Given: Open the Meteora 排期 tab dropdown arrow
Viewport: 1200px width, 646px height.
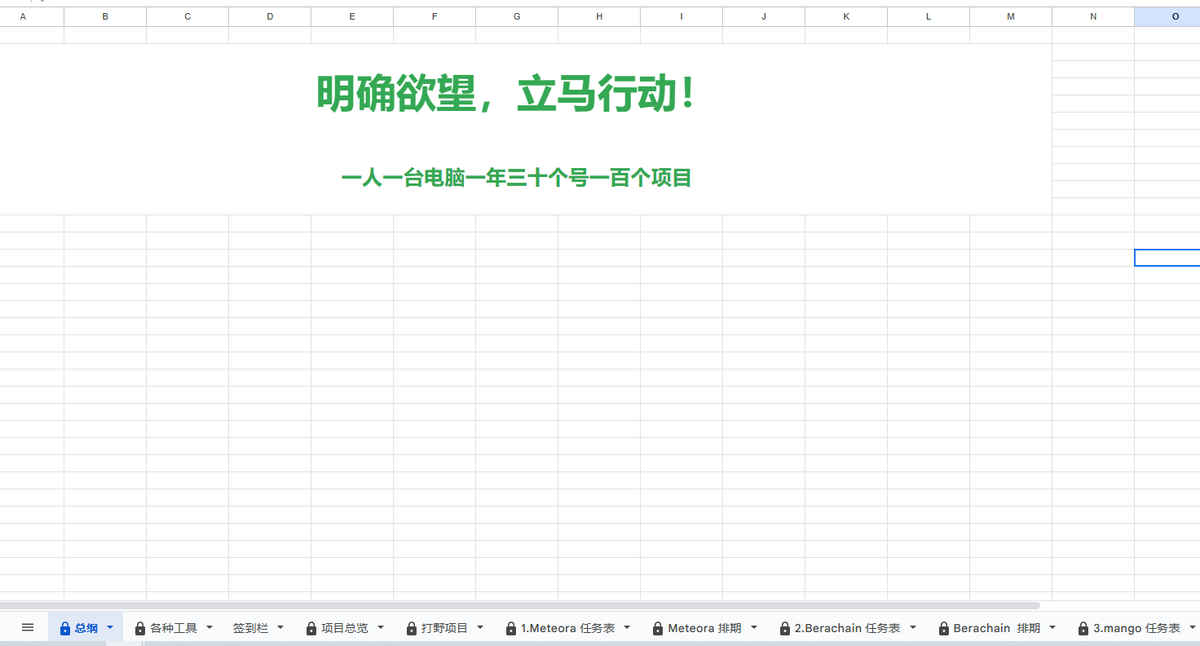Looking at the screenshot, I should (x=754, y=628).
